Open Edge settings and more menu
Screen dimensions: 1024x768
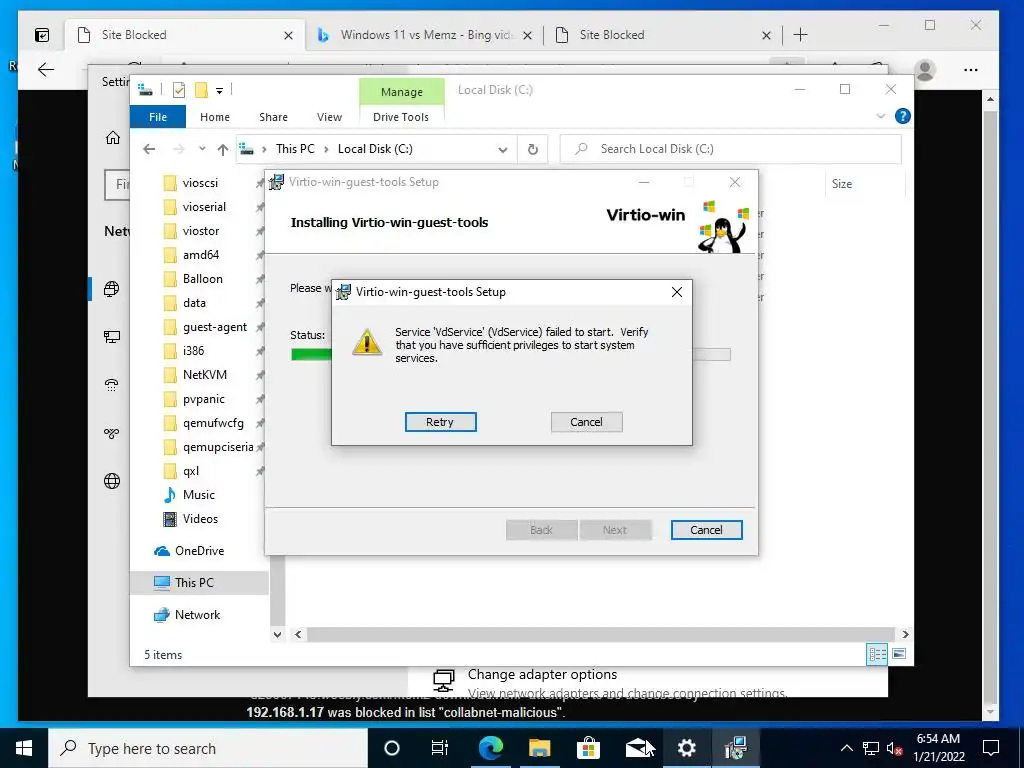[971, 70]
